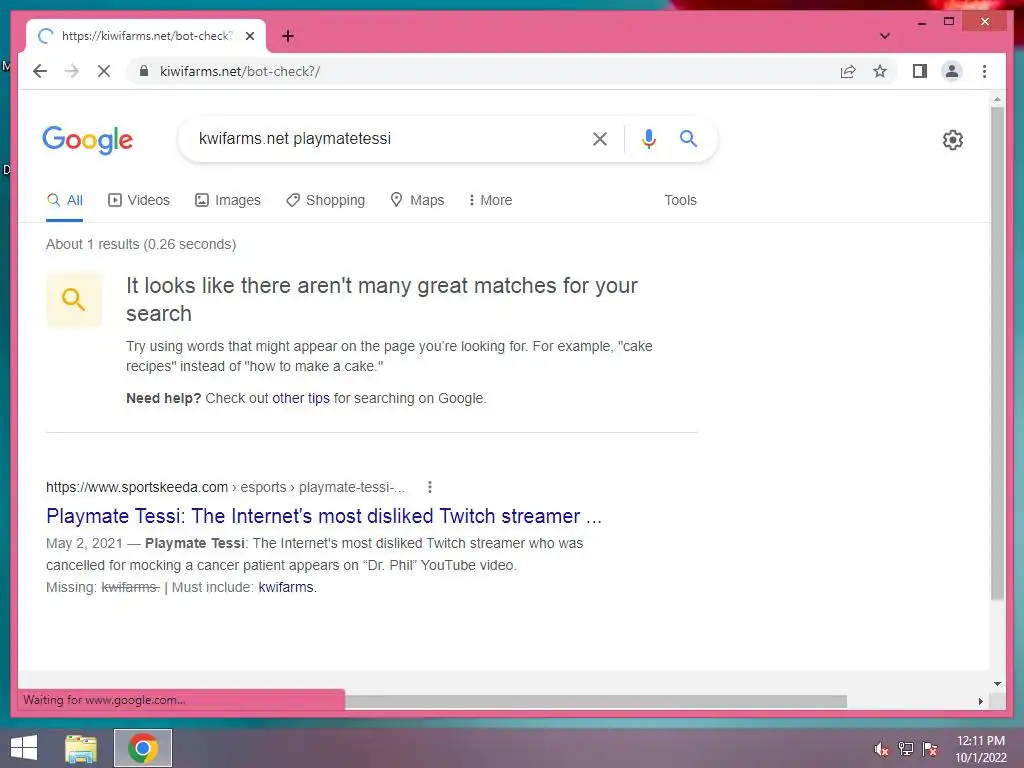Switch to Maps results tab
The height and width of the screenshot is (768, 1024).
417,200
